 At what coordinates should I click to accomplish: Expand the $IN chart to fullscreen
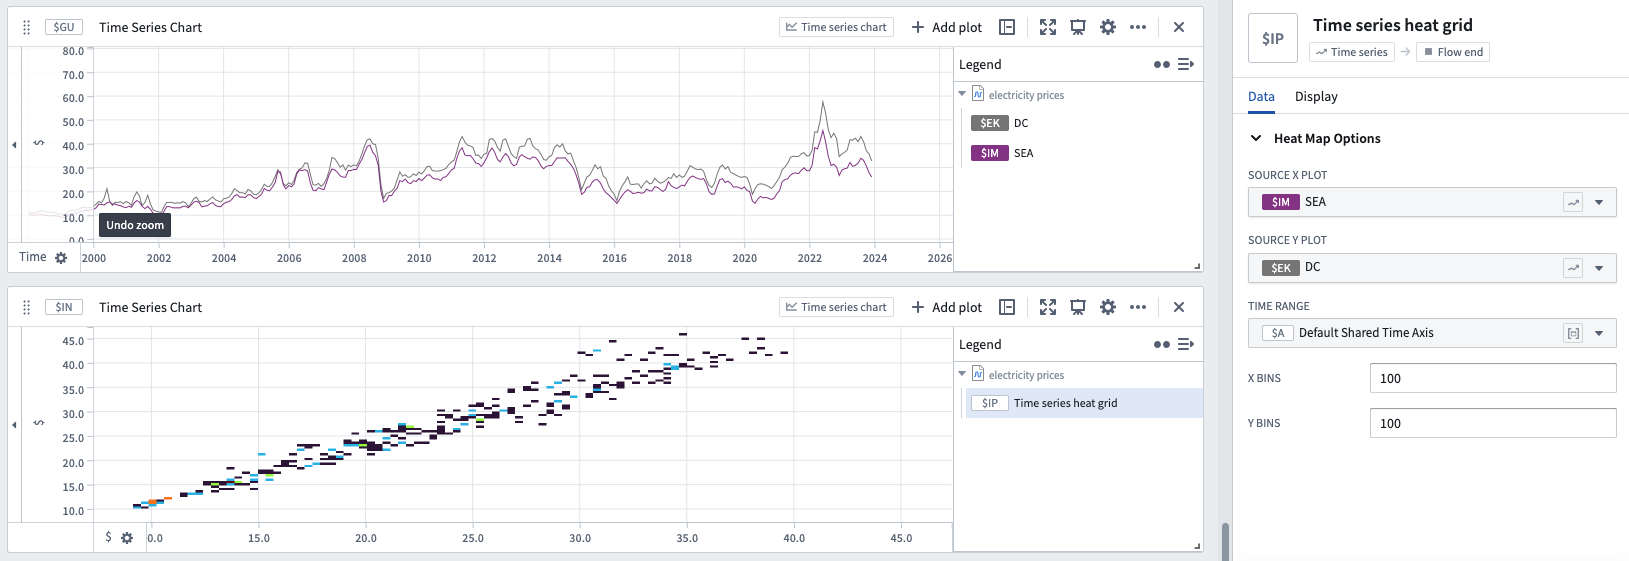point(1048,307)
